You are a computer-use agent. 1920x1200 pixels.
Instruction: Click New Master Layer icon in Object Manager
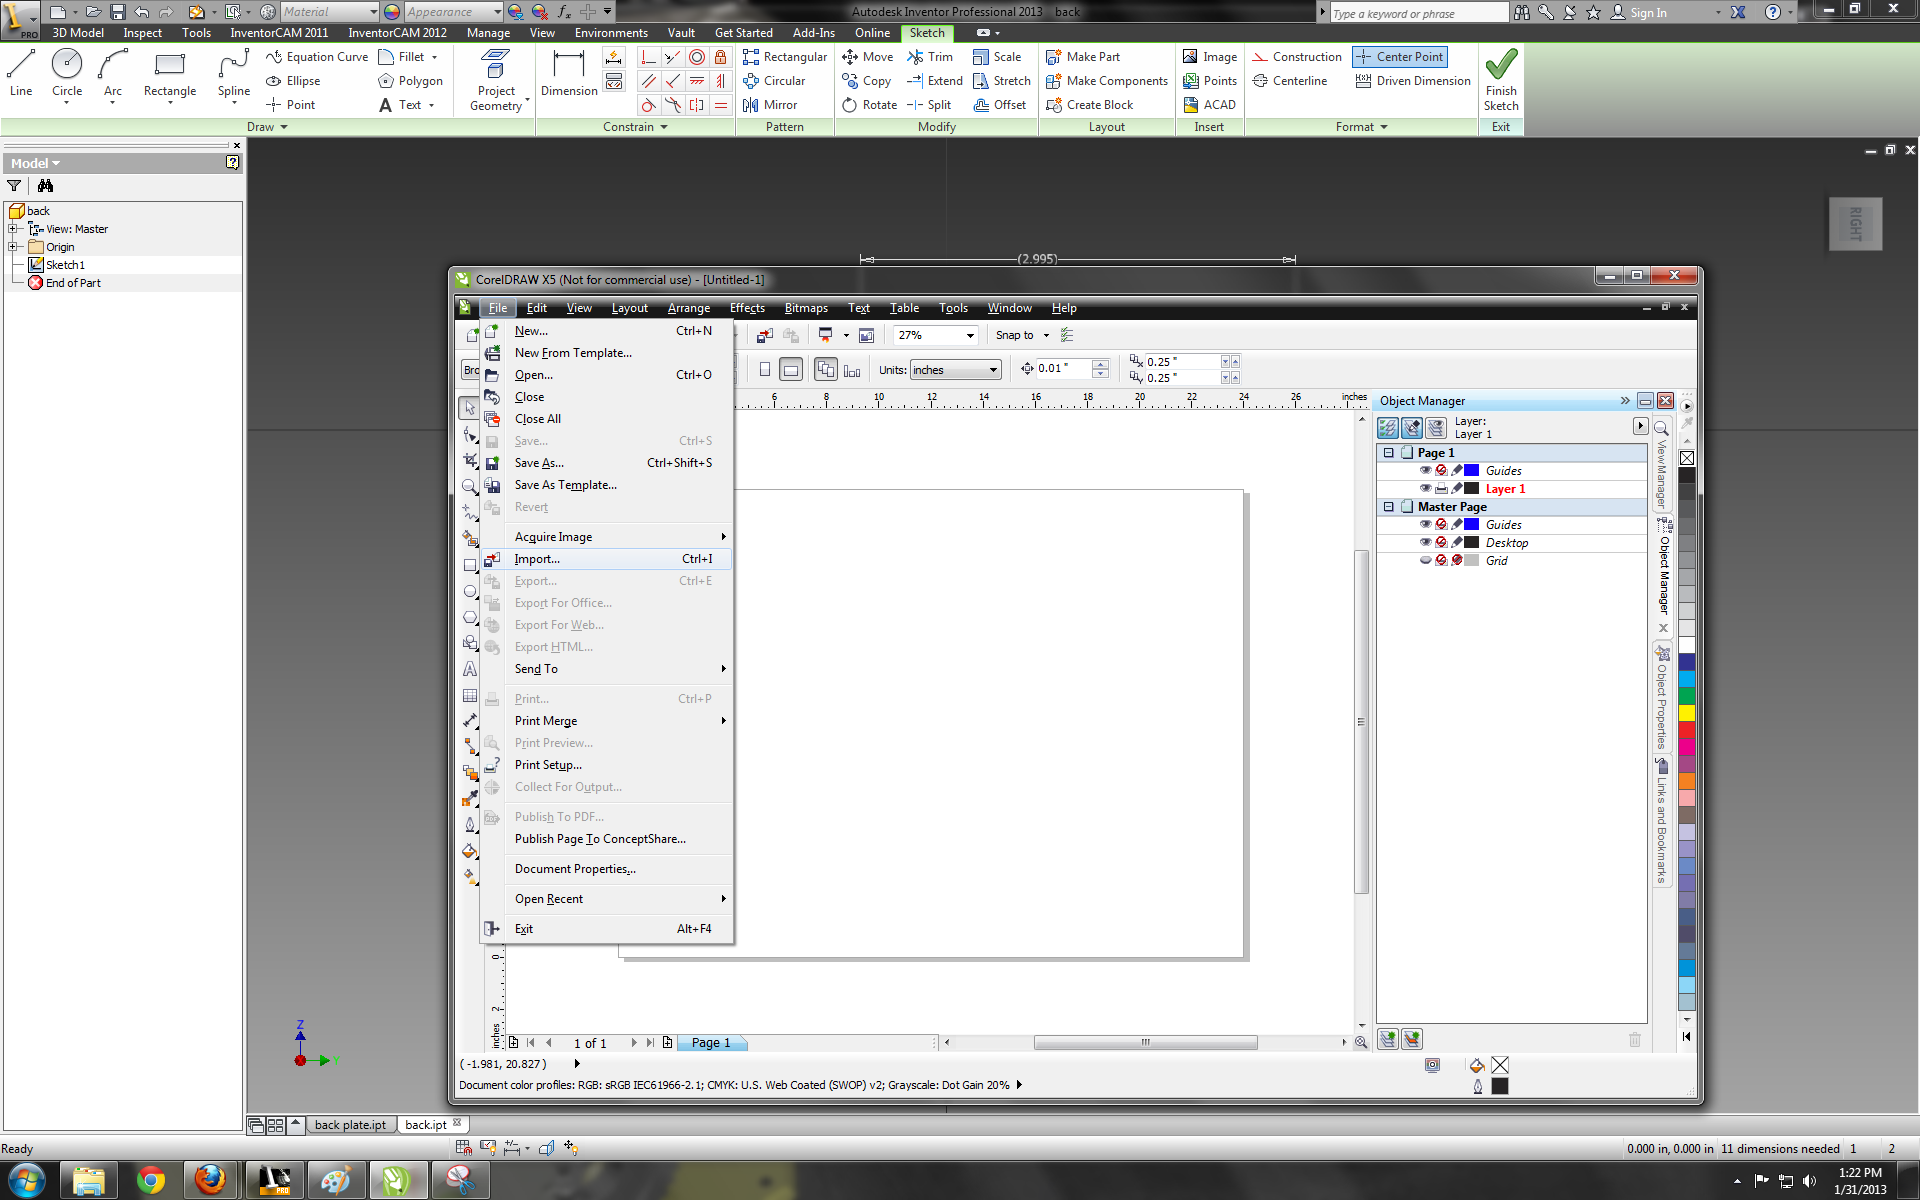[x=1412, y=1040]
